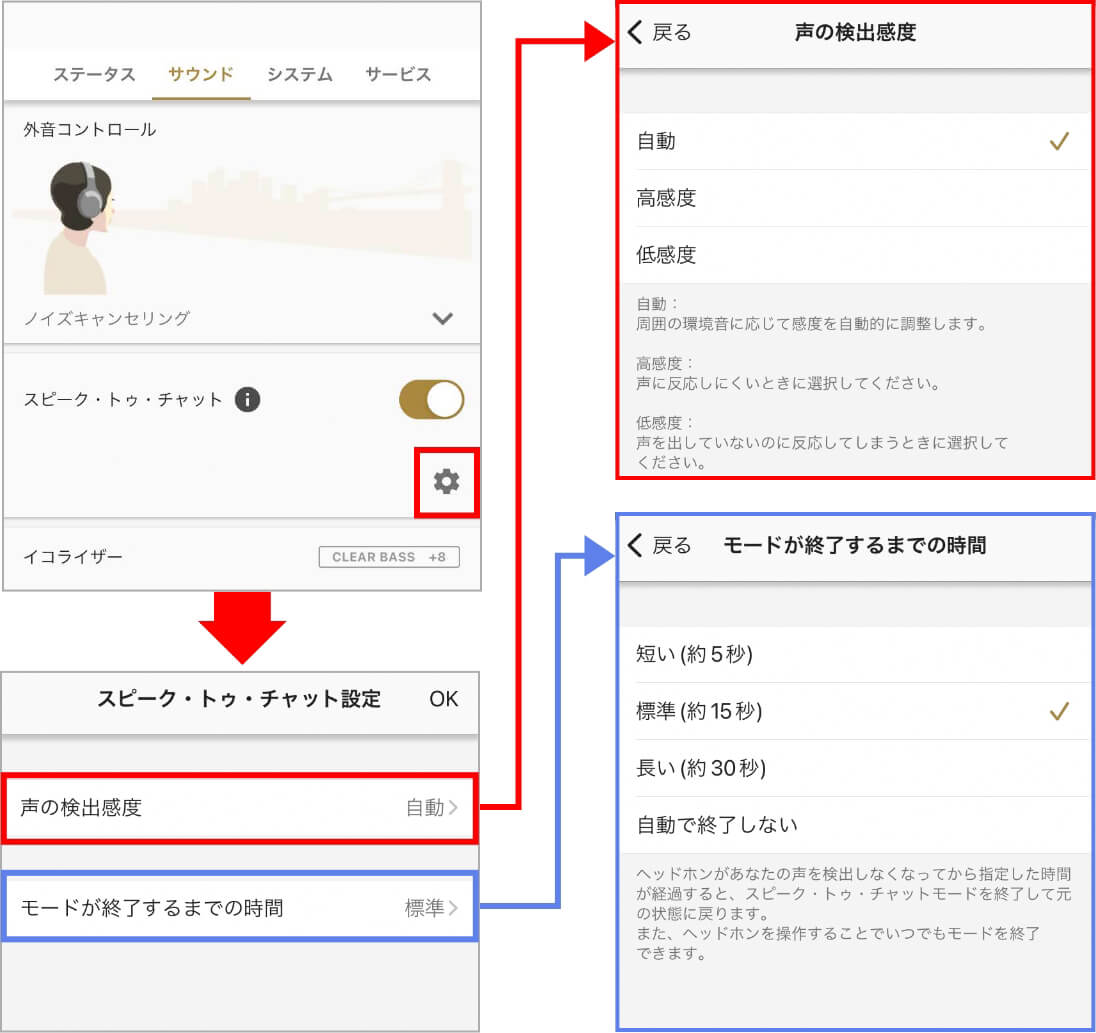This screenshot has width=1096, height=1033.
Task: Switch to the ステータス tab
Action: point(94,75)
